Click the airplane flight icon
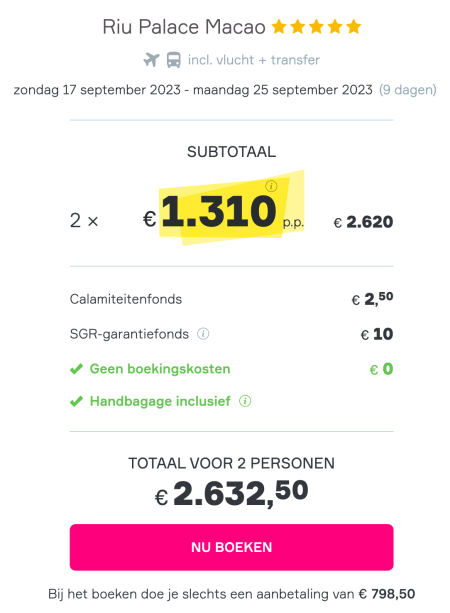Screen dimensions: 450x613 151,60
